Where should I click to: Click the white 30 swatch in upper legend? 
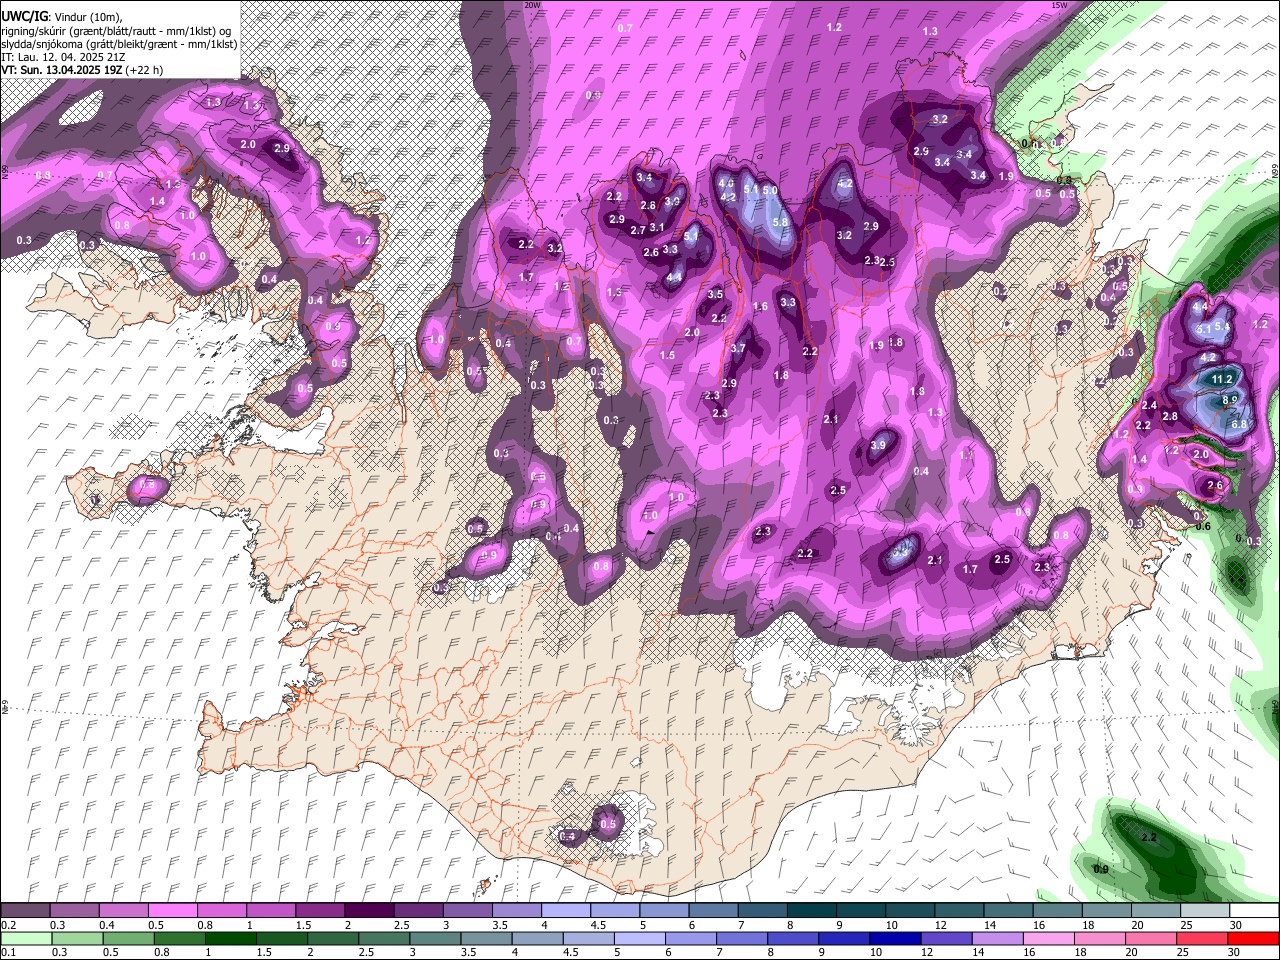click(x=1253, y=910)
